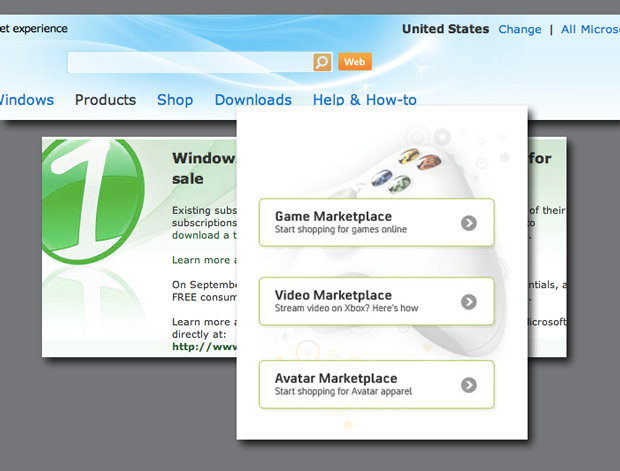620x471 pixels.
Task: Click the magnifying glass search icon
Action: click(322, 62)
